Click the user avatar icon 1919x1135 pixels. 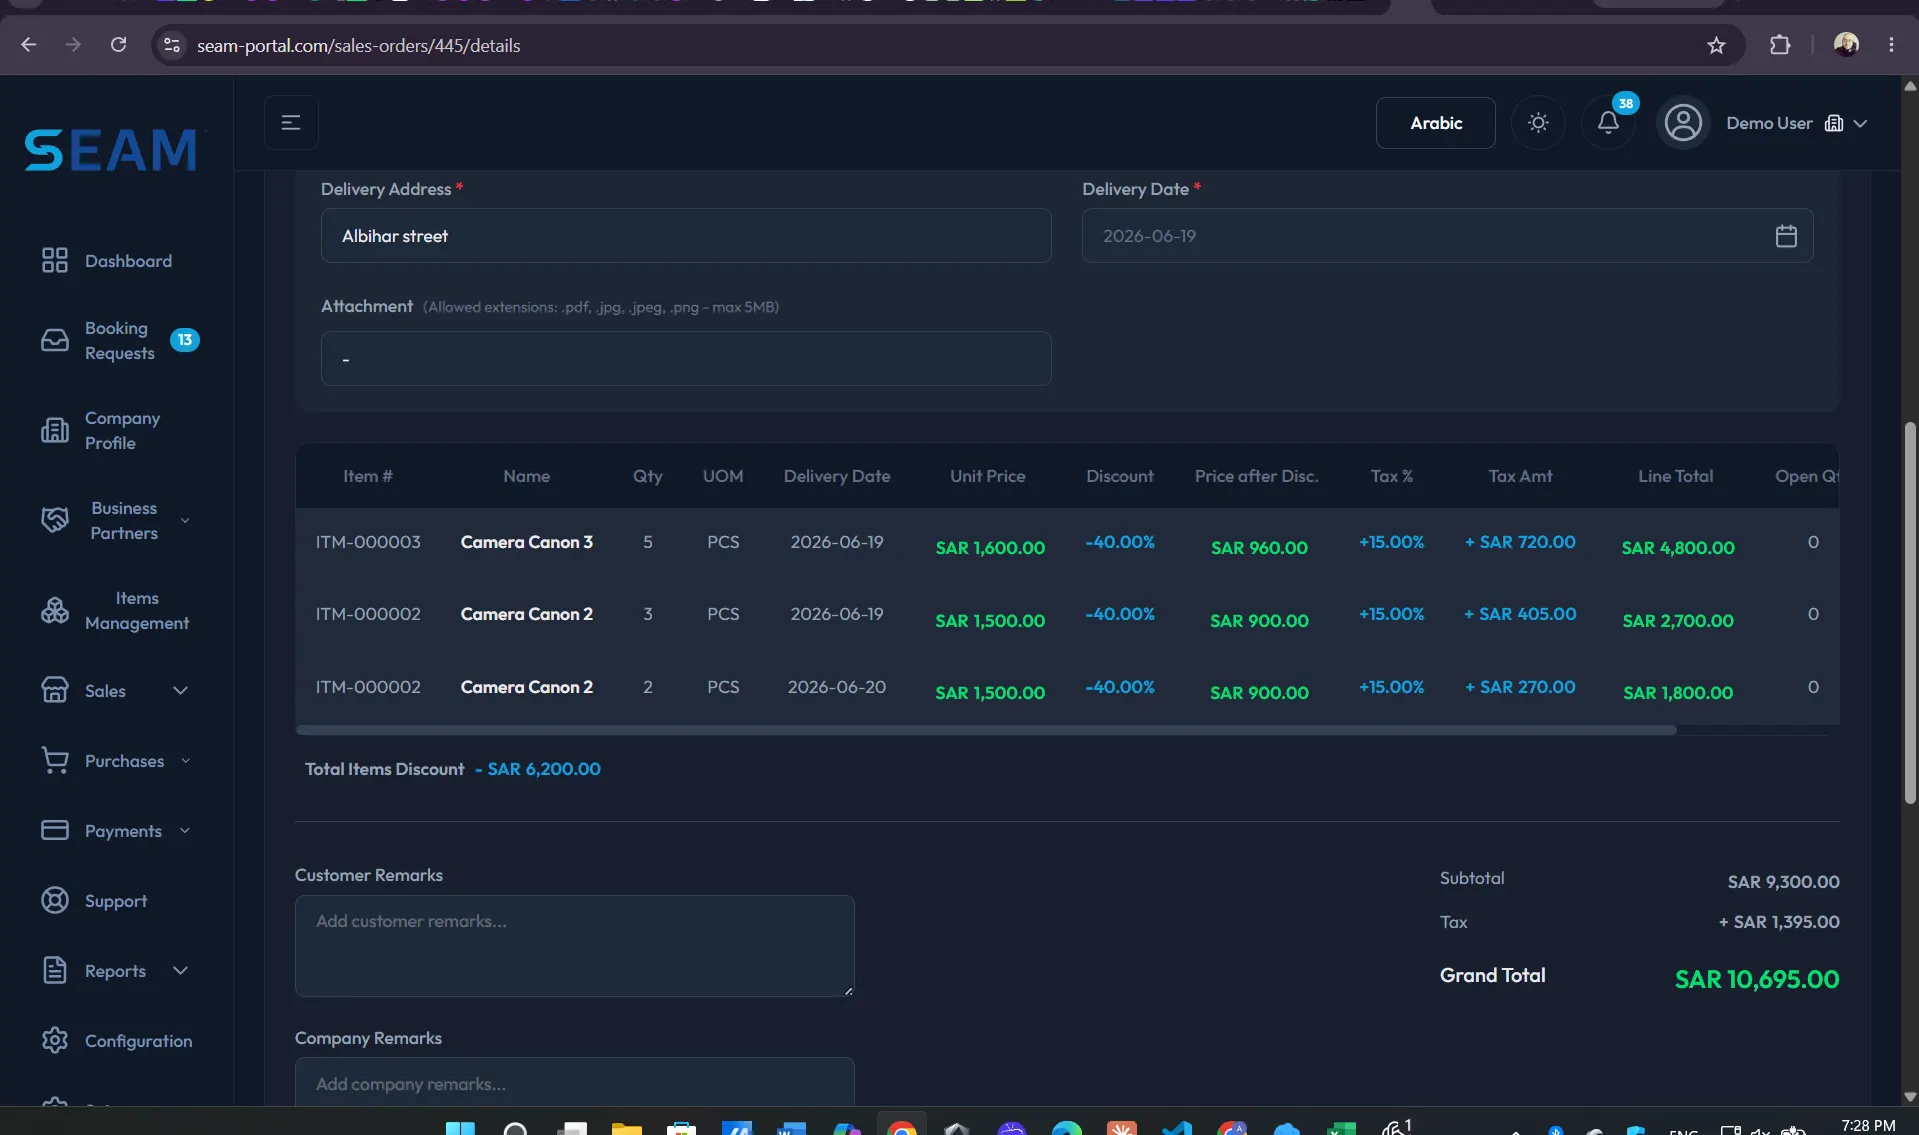click(x=1683, y=123)
